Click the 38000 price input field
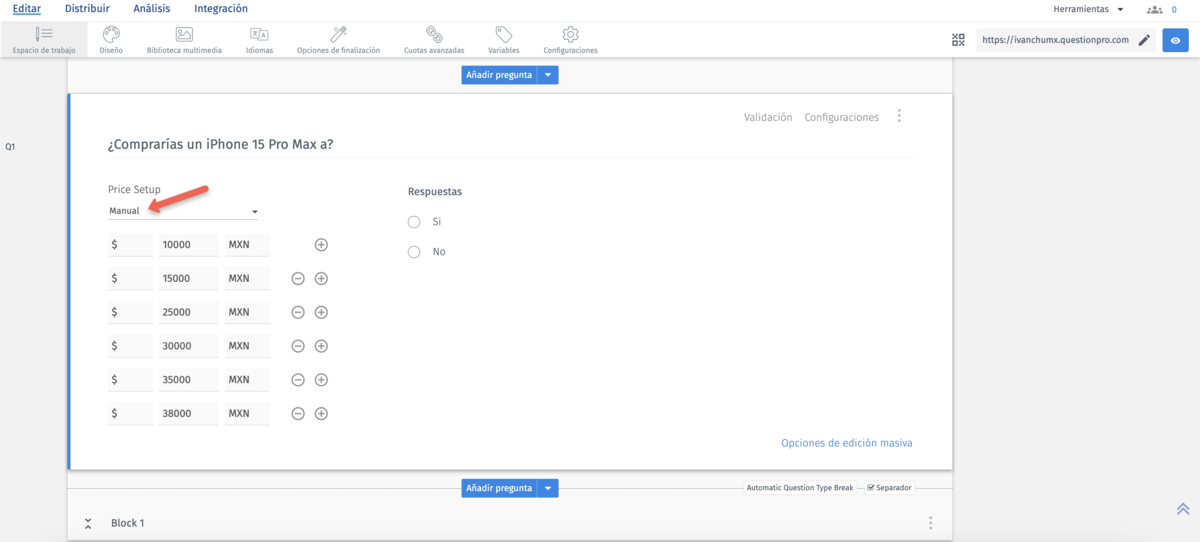 click(x=188, y=413)
